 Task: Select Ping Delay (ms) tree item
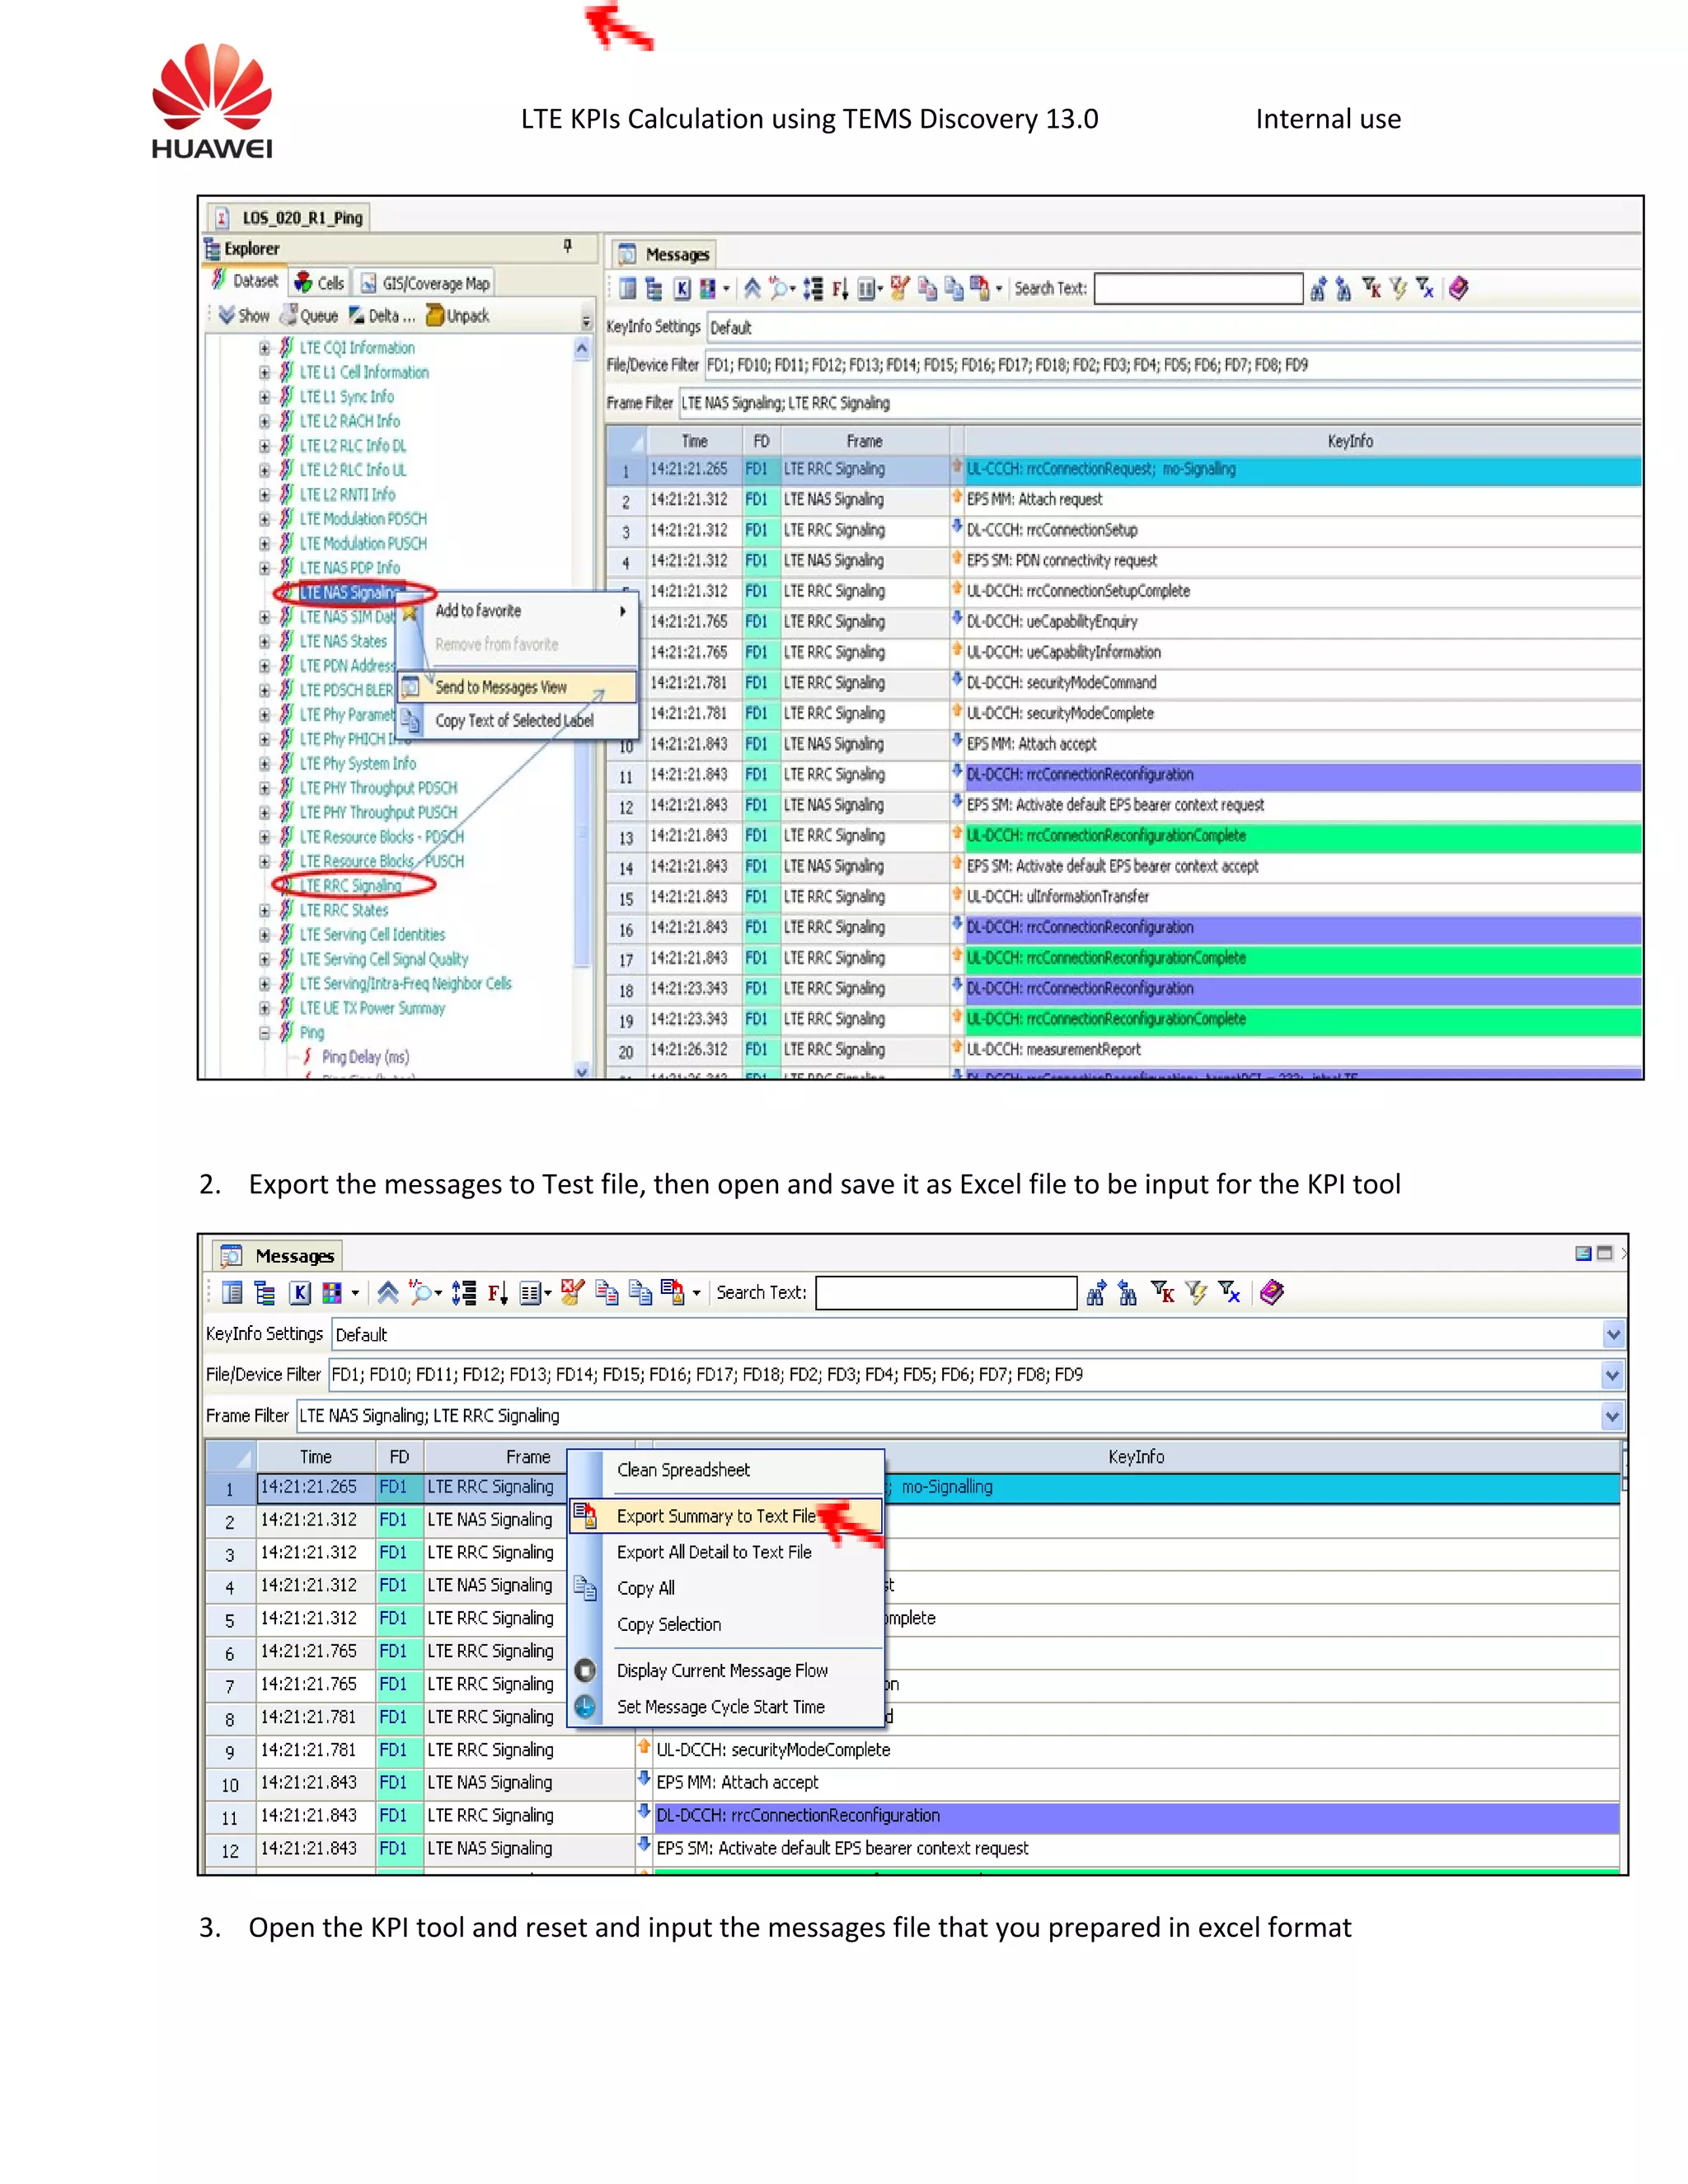point(365,1057)
